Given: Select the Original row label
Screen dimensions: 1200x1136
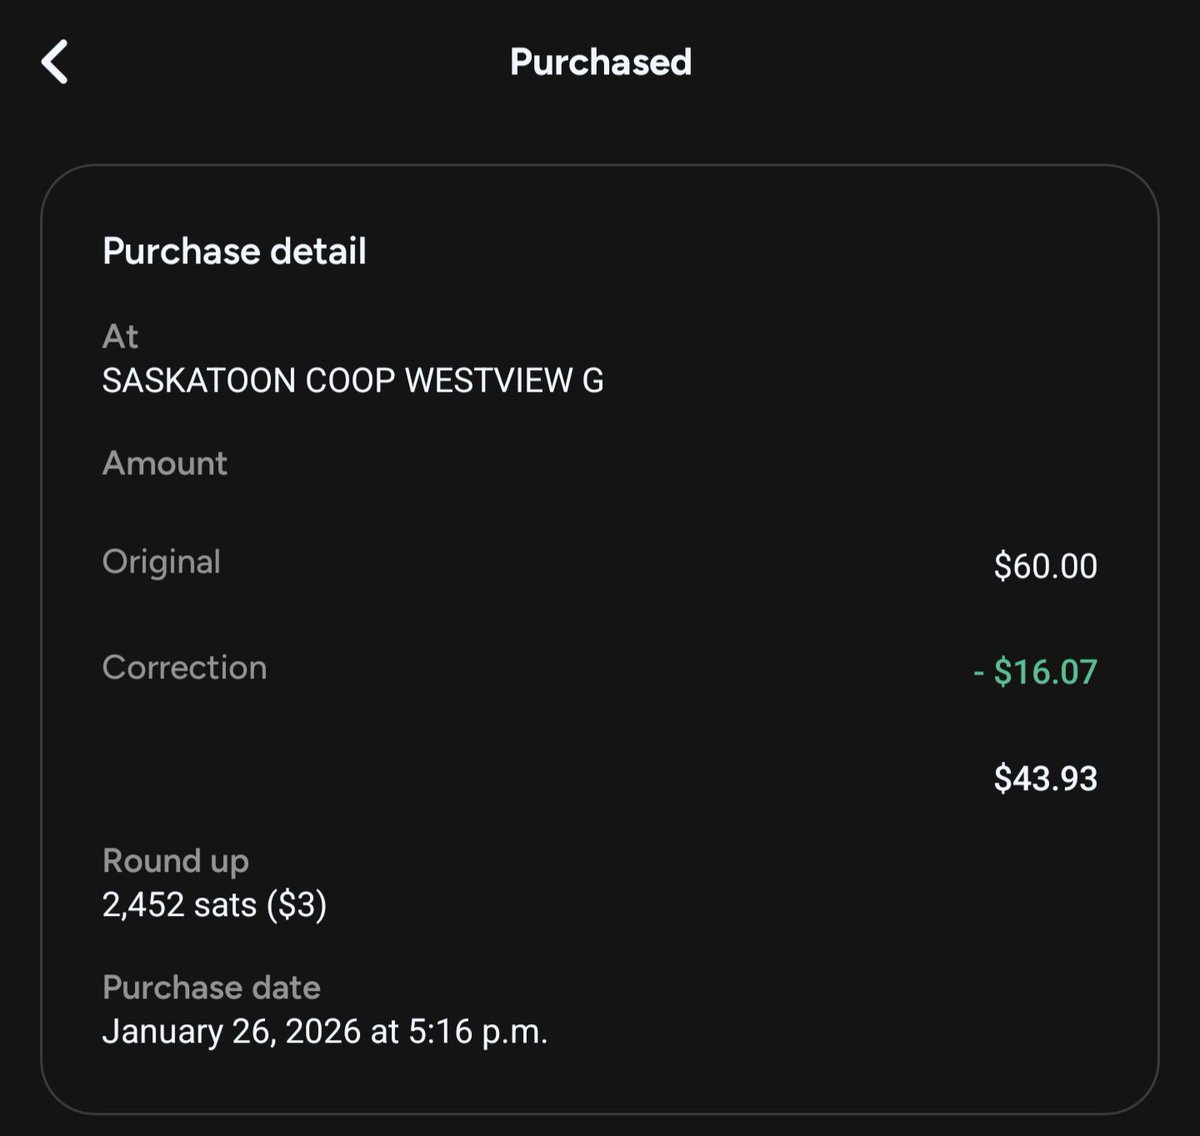Looking at the screenshot, I should pyautogui.click(x=161, y=562).
